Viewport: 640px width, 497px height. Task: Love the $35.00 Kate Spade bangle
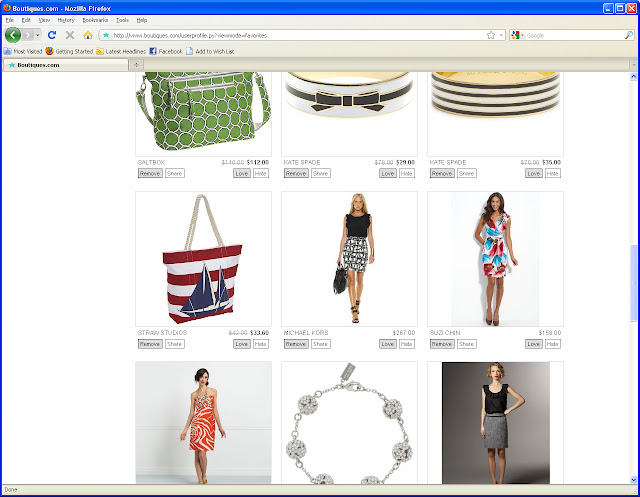(534, 173)
